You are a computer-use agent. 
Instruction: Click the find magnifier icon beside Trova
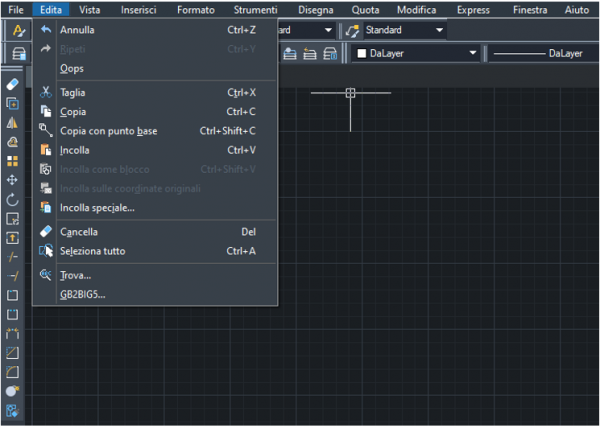tap(46, 275)
